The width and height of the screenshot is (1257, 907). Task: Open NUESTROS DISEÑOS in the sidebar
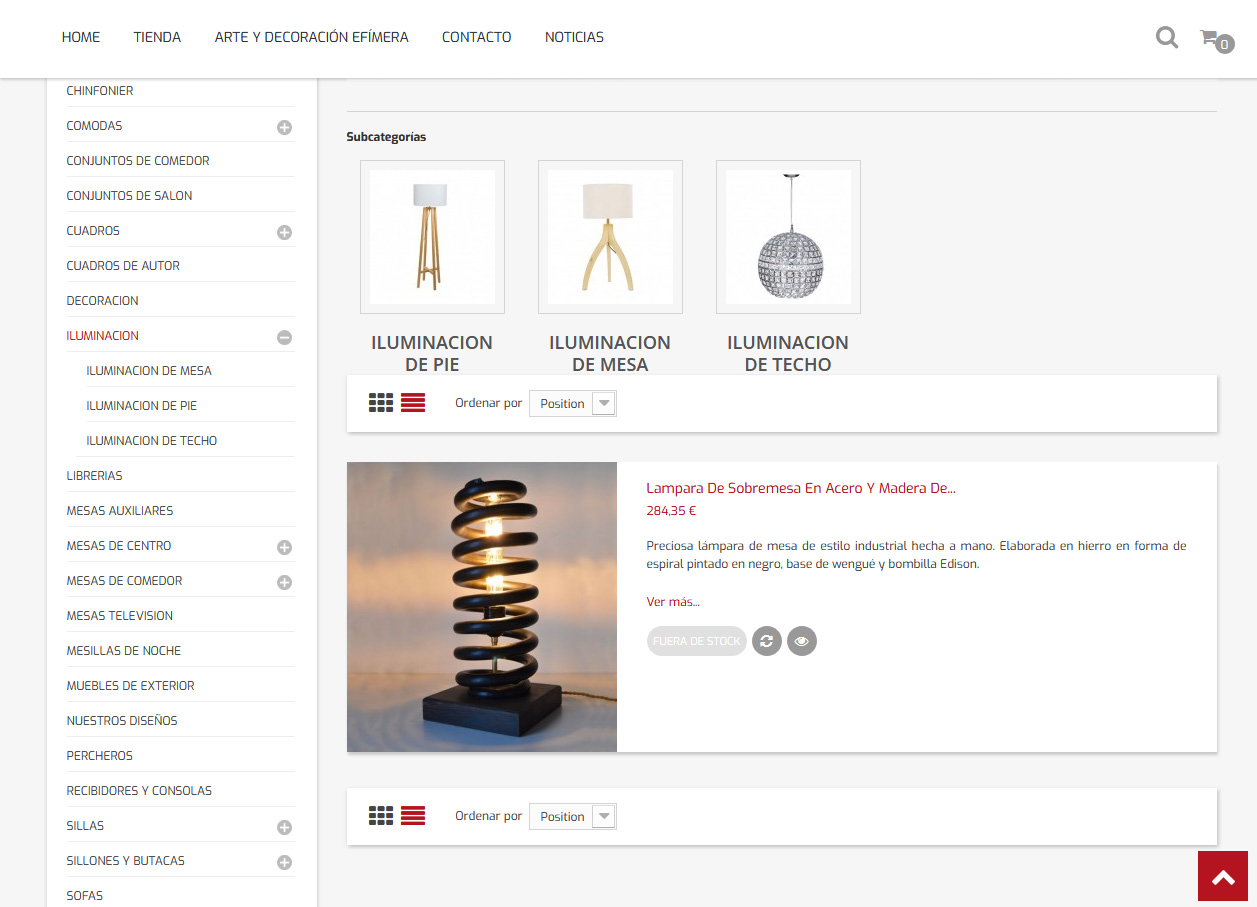(x=122, y=721)
